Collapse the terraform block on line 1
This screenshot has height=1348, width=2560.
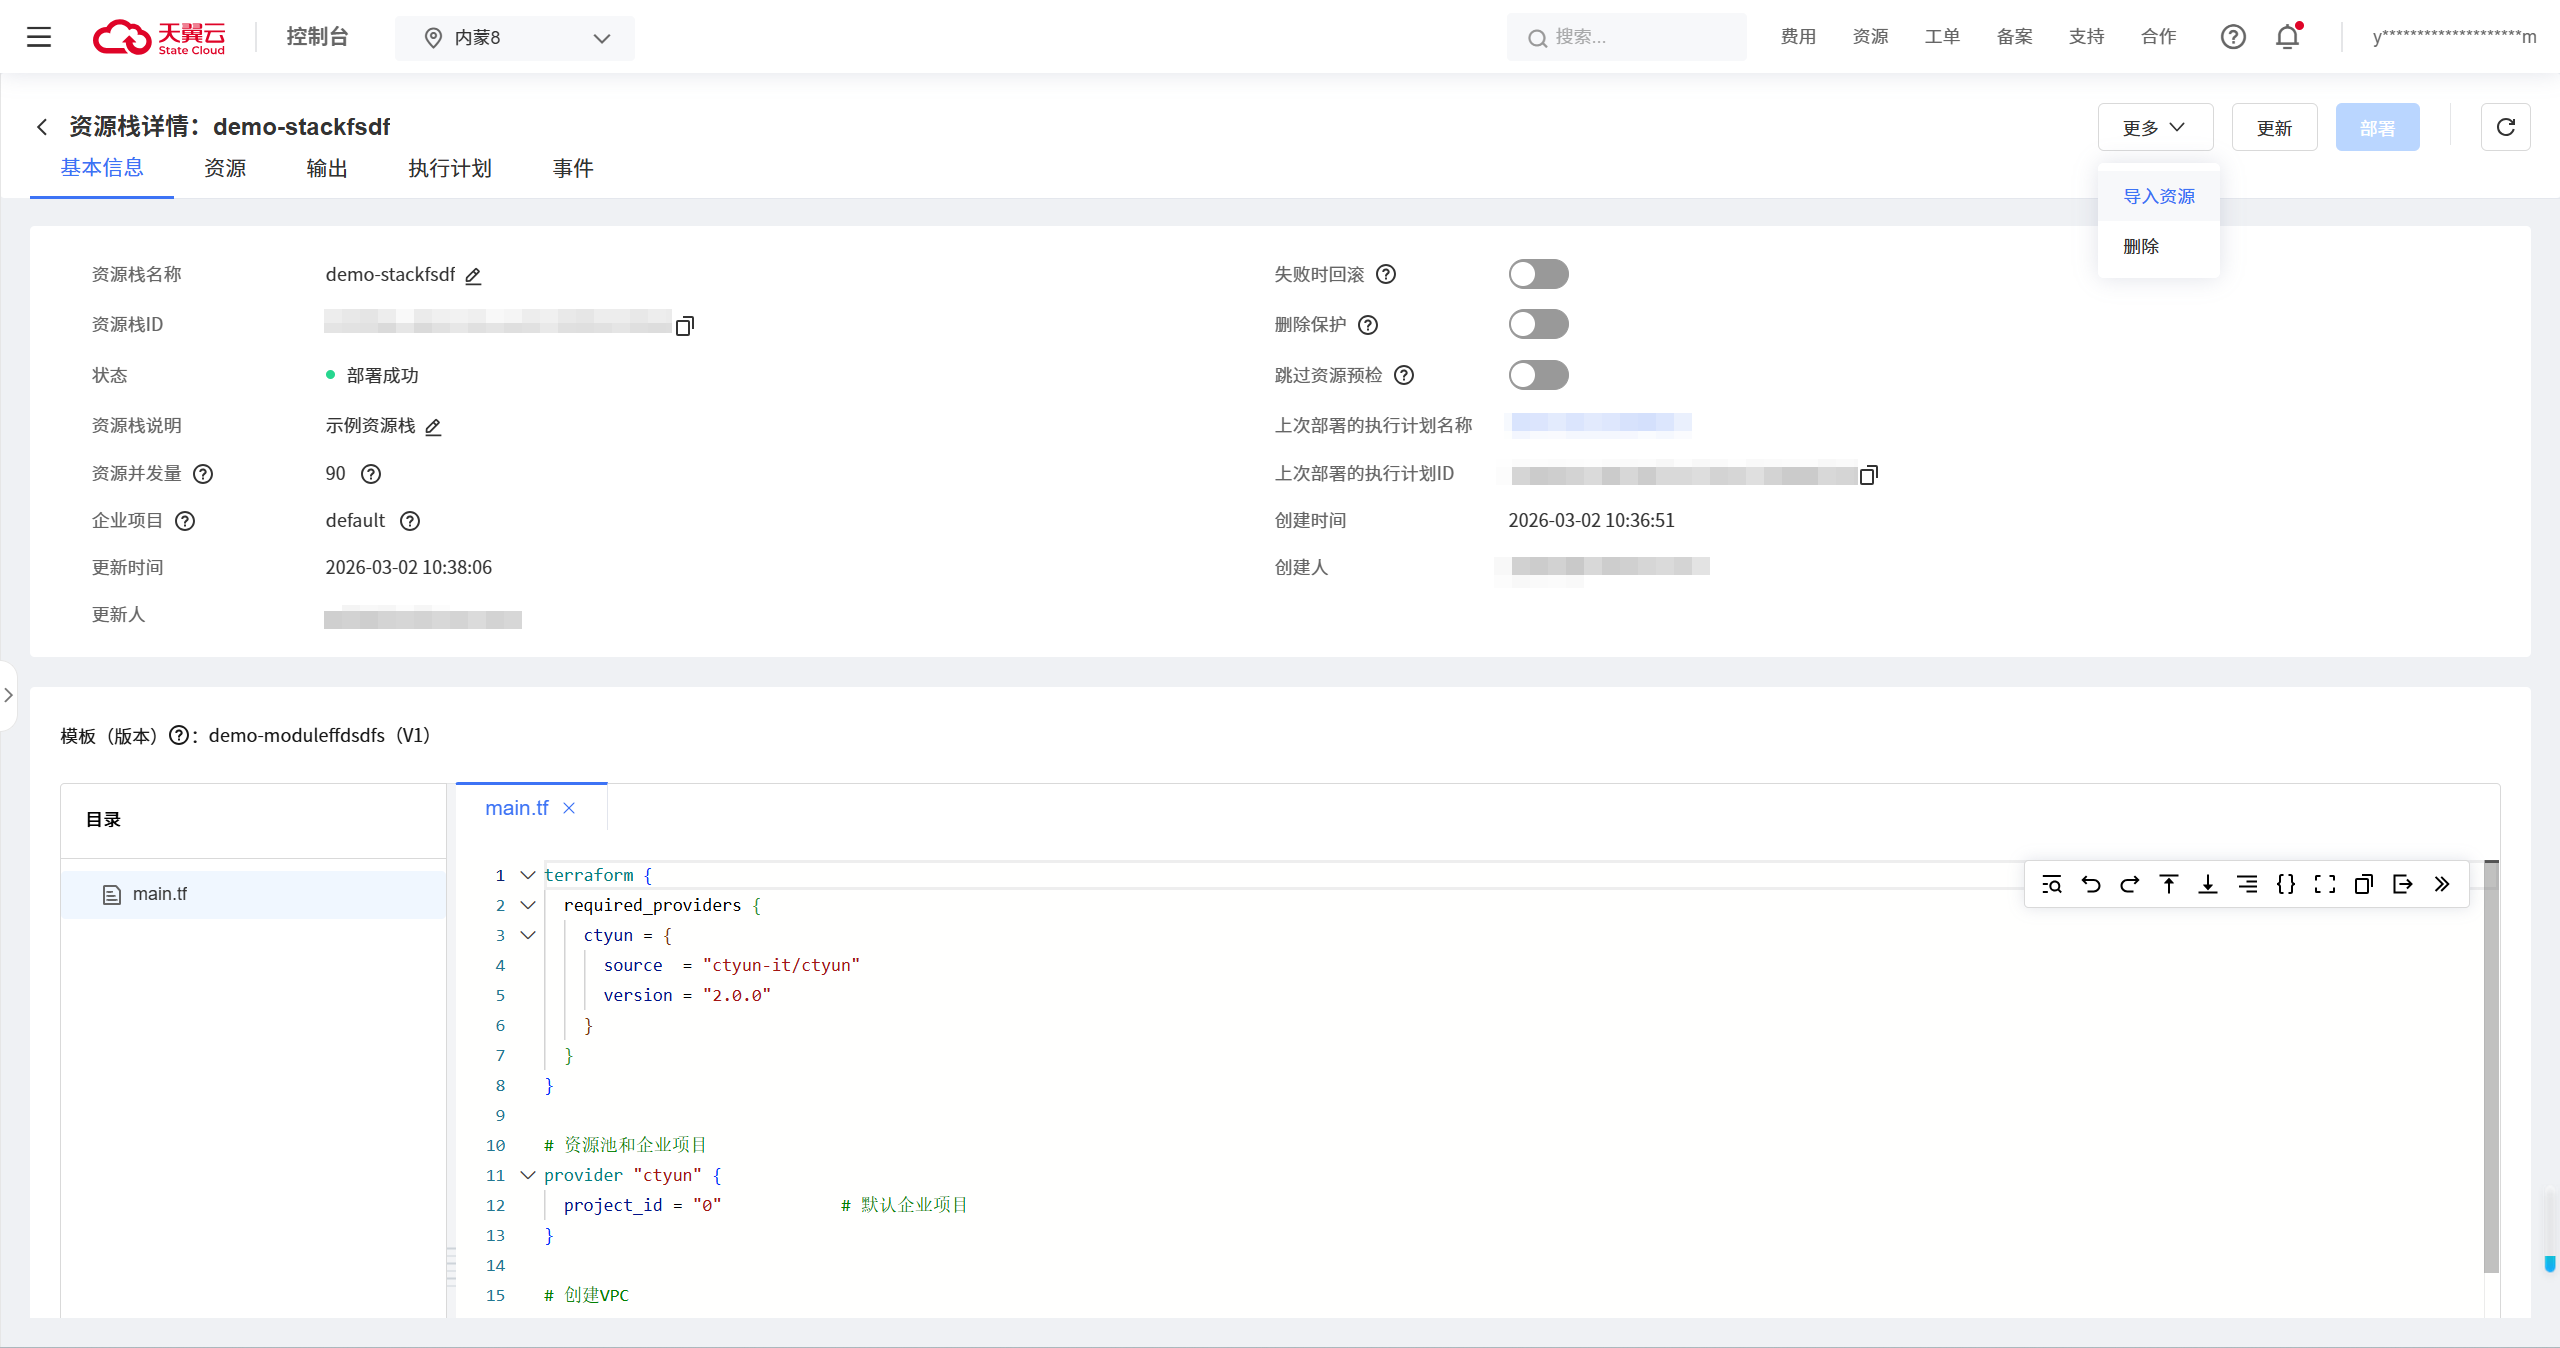pyautogui.click(x=528, y=875)
